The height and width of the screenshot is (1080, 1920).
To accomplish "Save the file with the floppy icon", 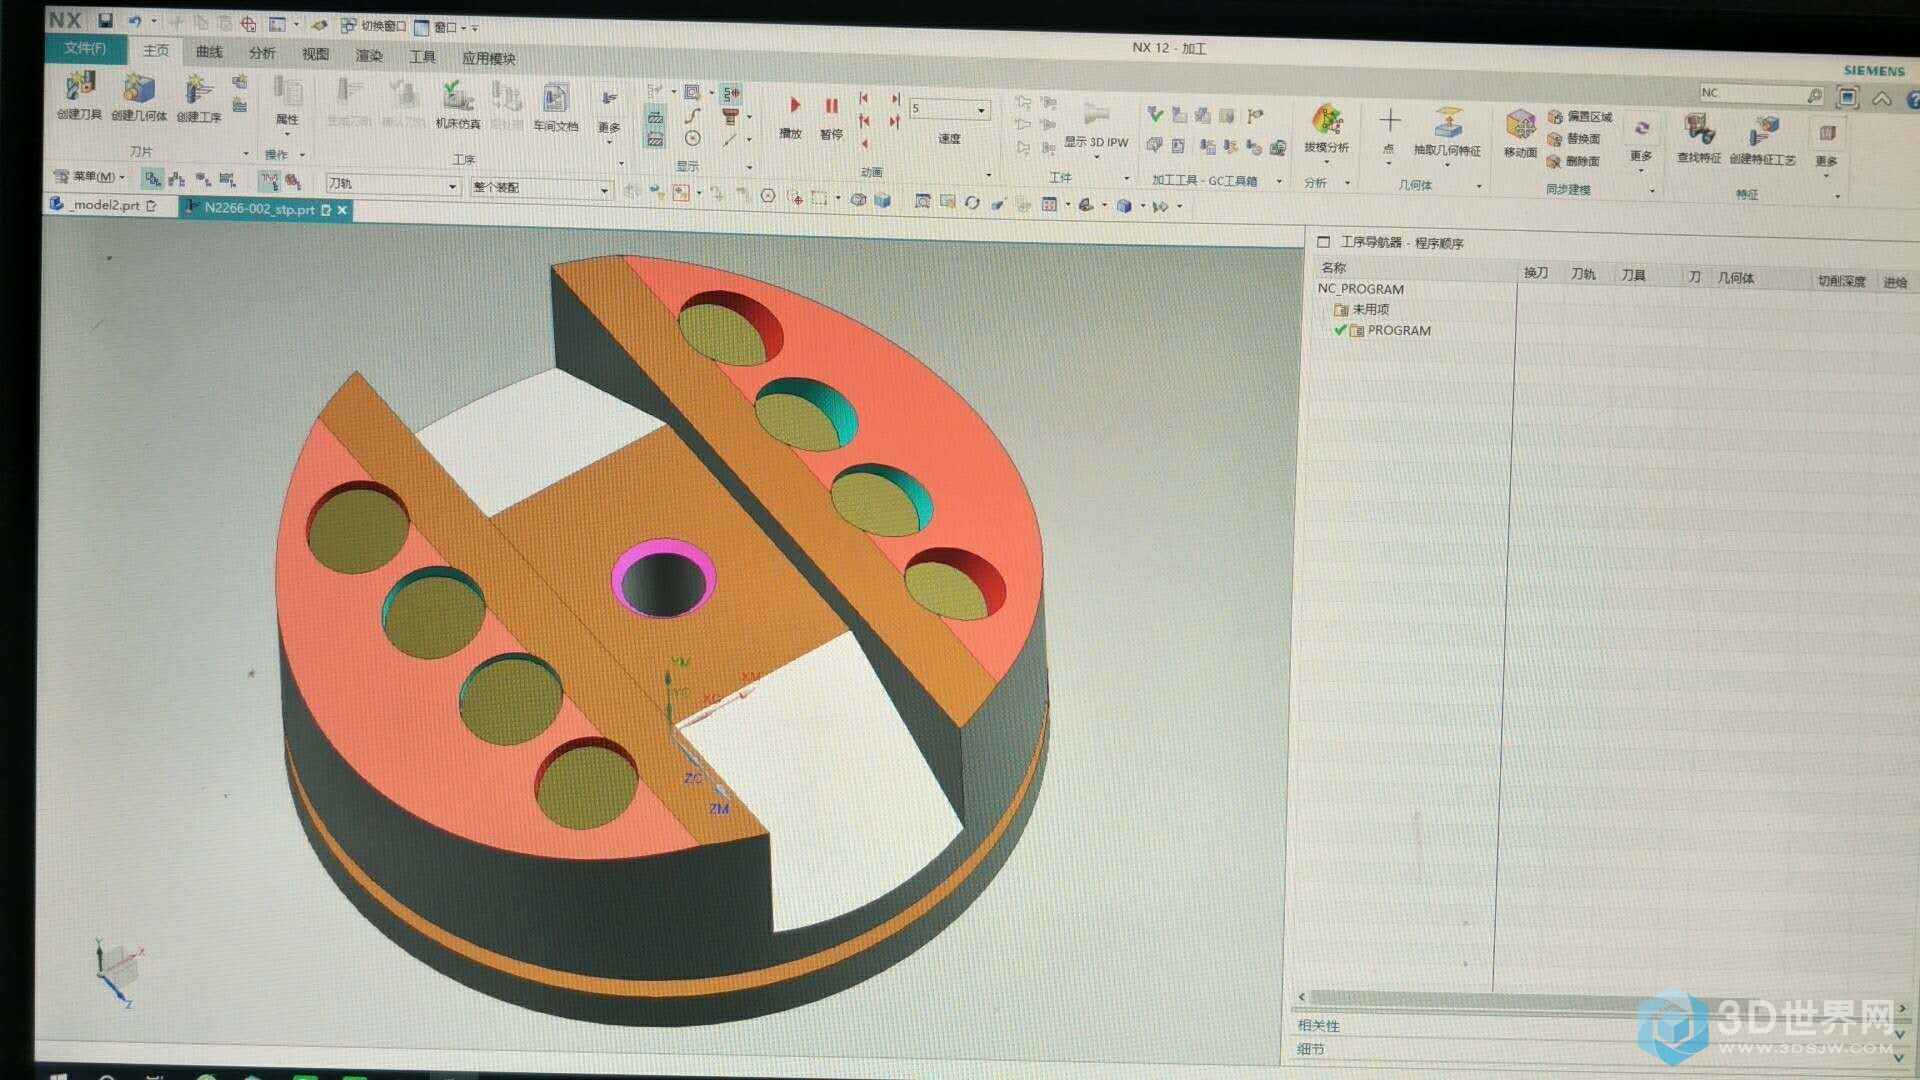I will coord(106,19).
